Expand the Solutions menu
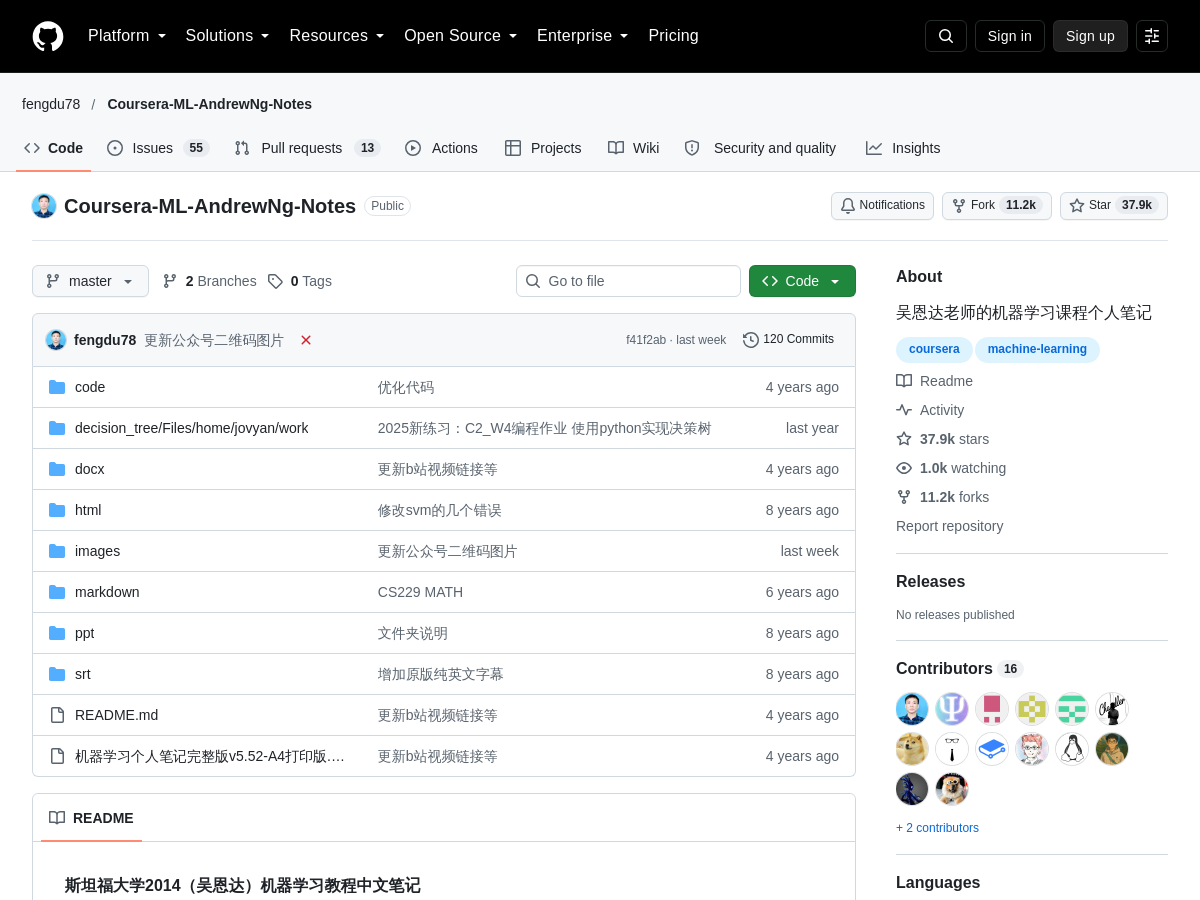Screen dimensions: 1200x900 pyautogui.click(x=228, y=36)
